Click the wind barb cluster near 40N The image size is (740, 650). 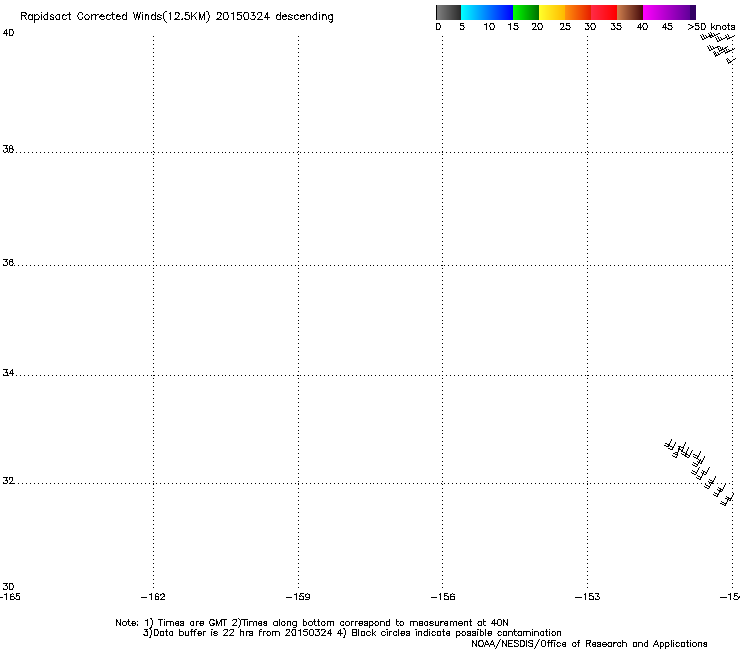[719, 48]
